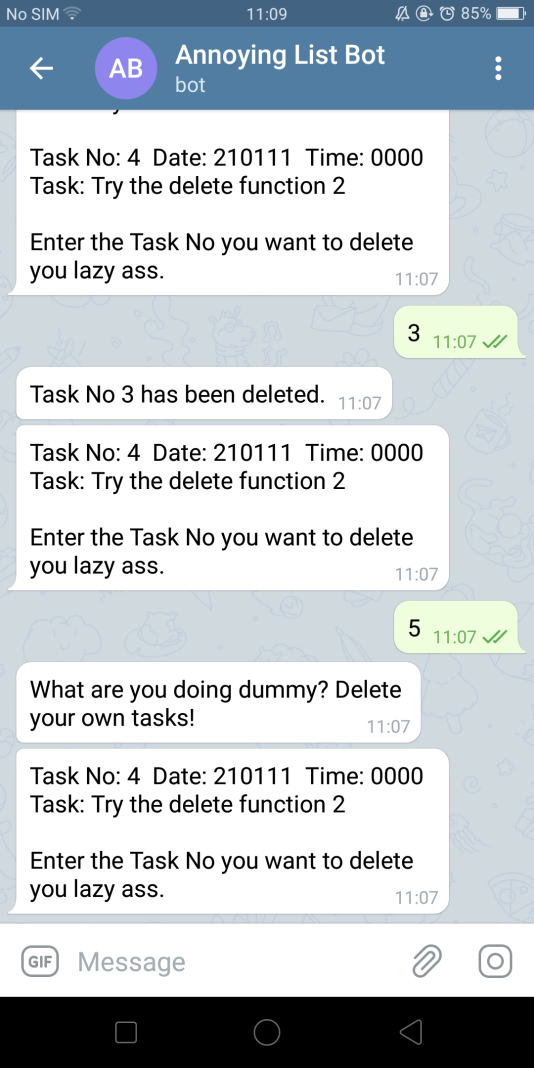This screenshot has width=534, height=1068.
Task: Tap the muted bell icon in the status bar
Action: 403,14
